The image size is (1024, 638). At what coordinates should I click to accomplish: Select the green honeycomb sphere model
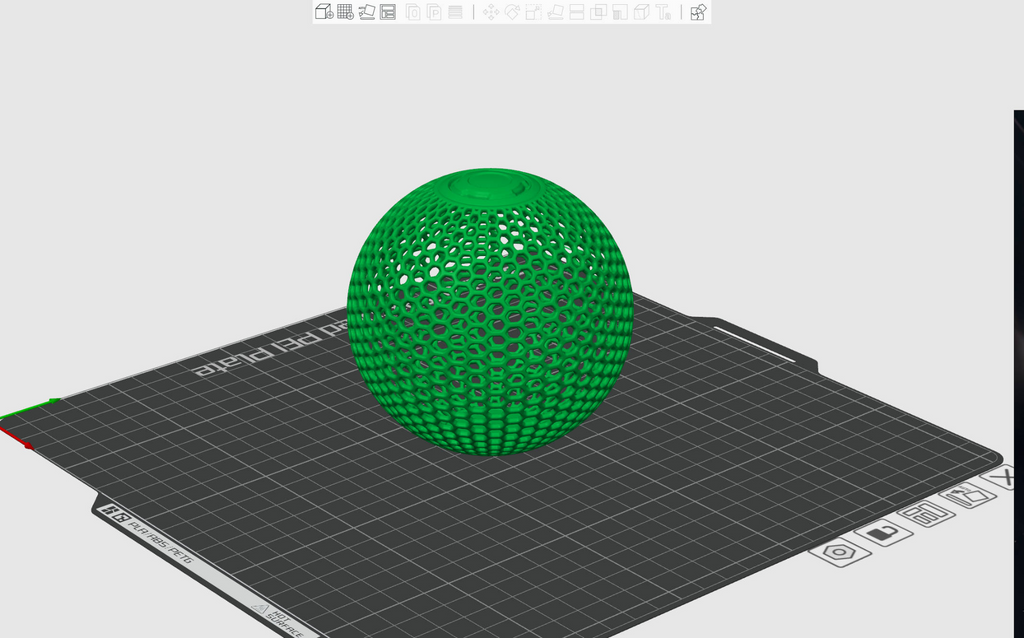click(x=490, y=312)
